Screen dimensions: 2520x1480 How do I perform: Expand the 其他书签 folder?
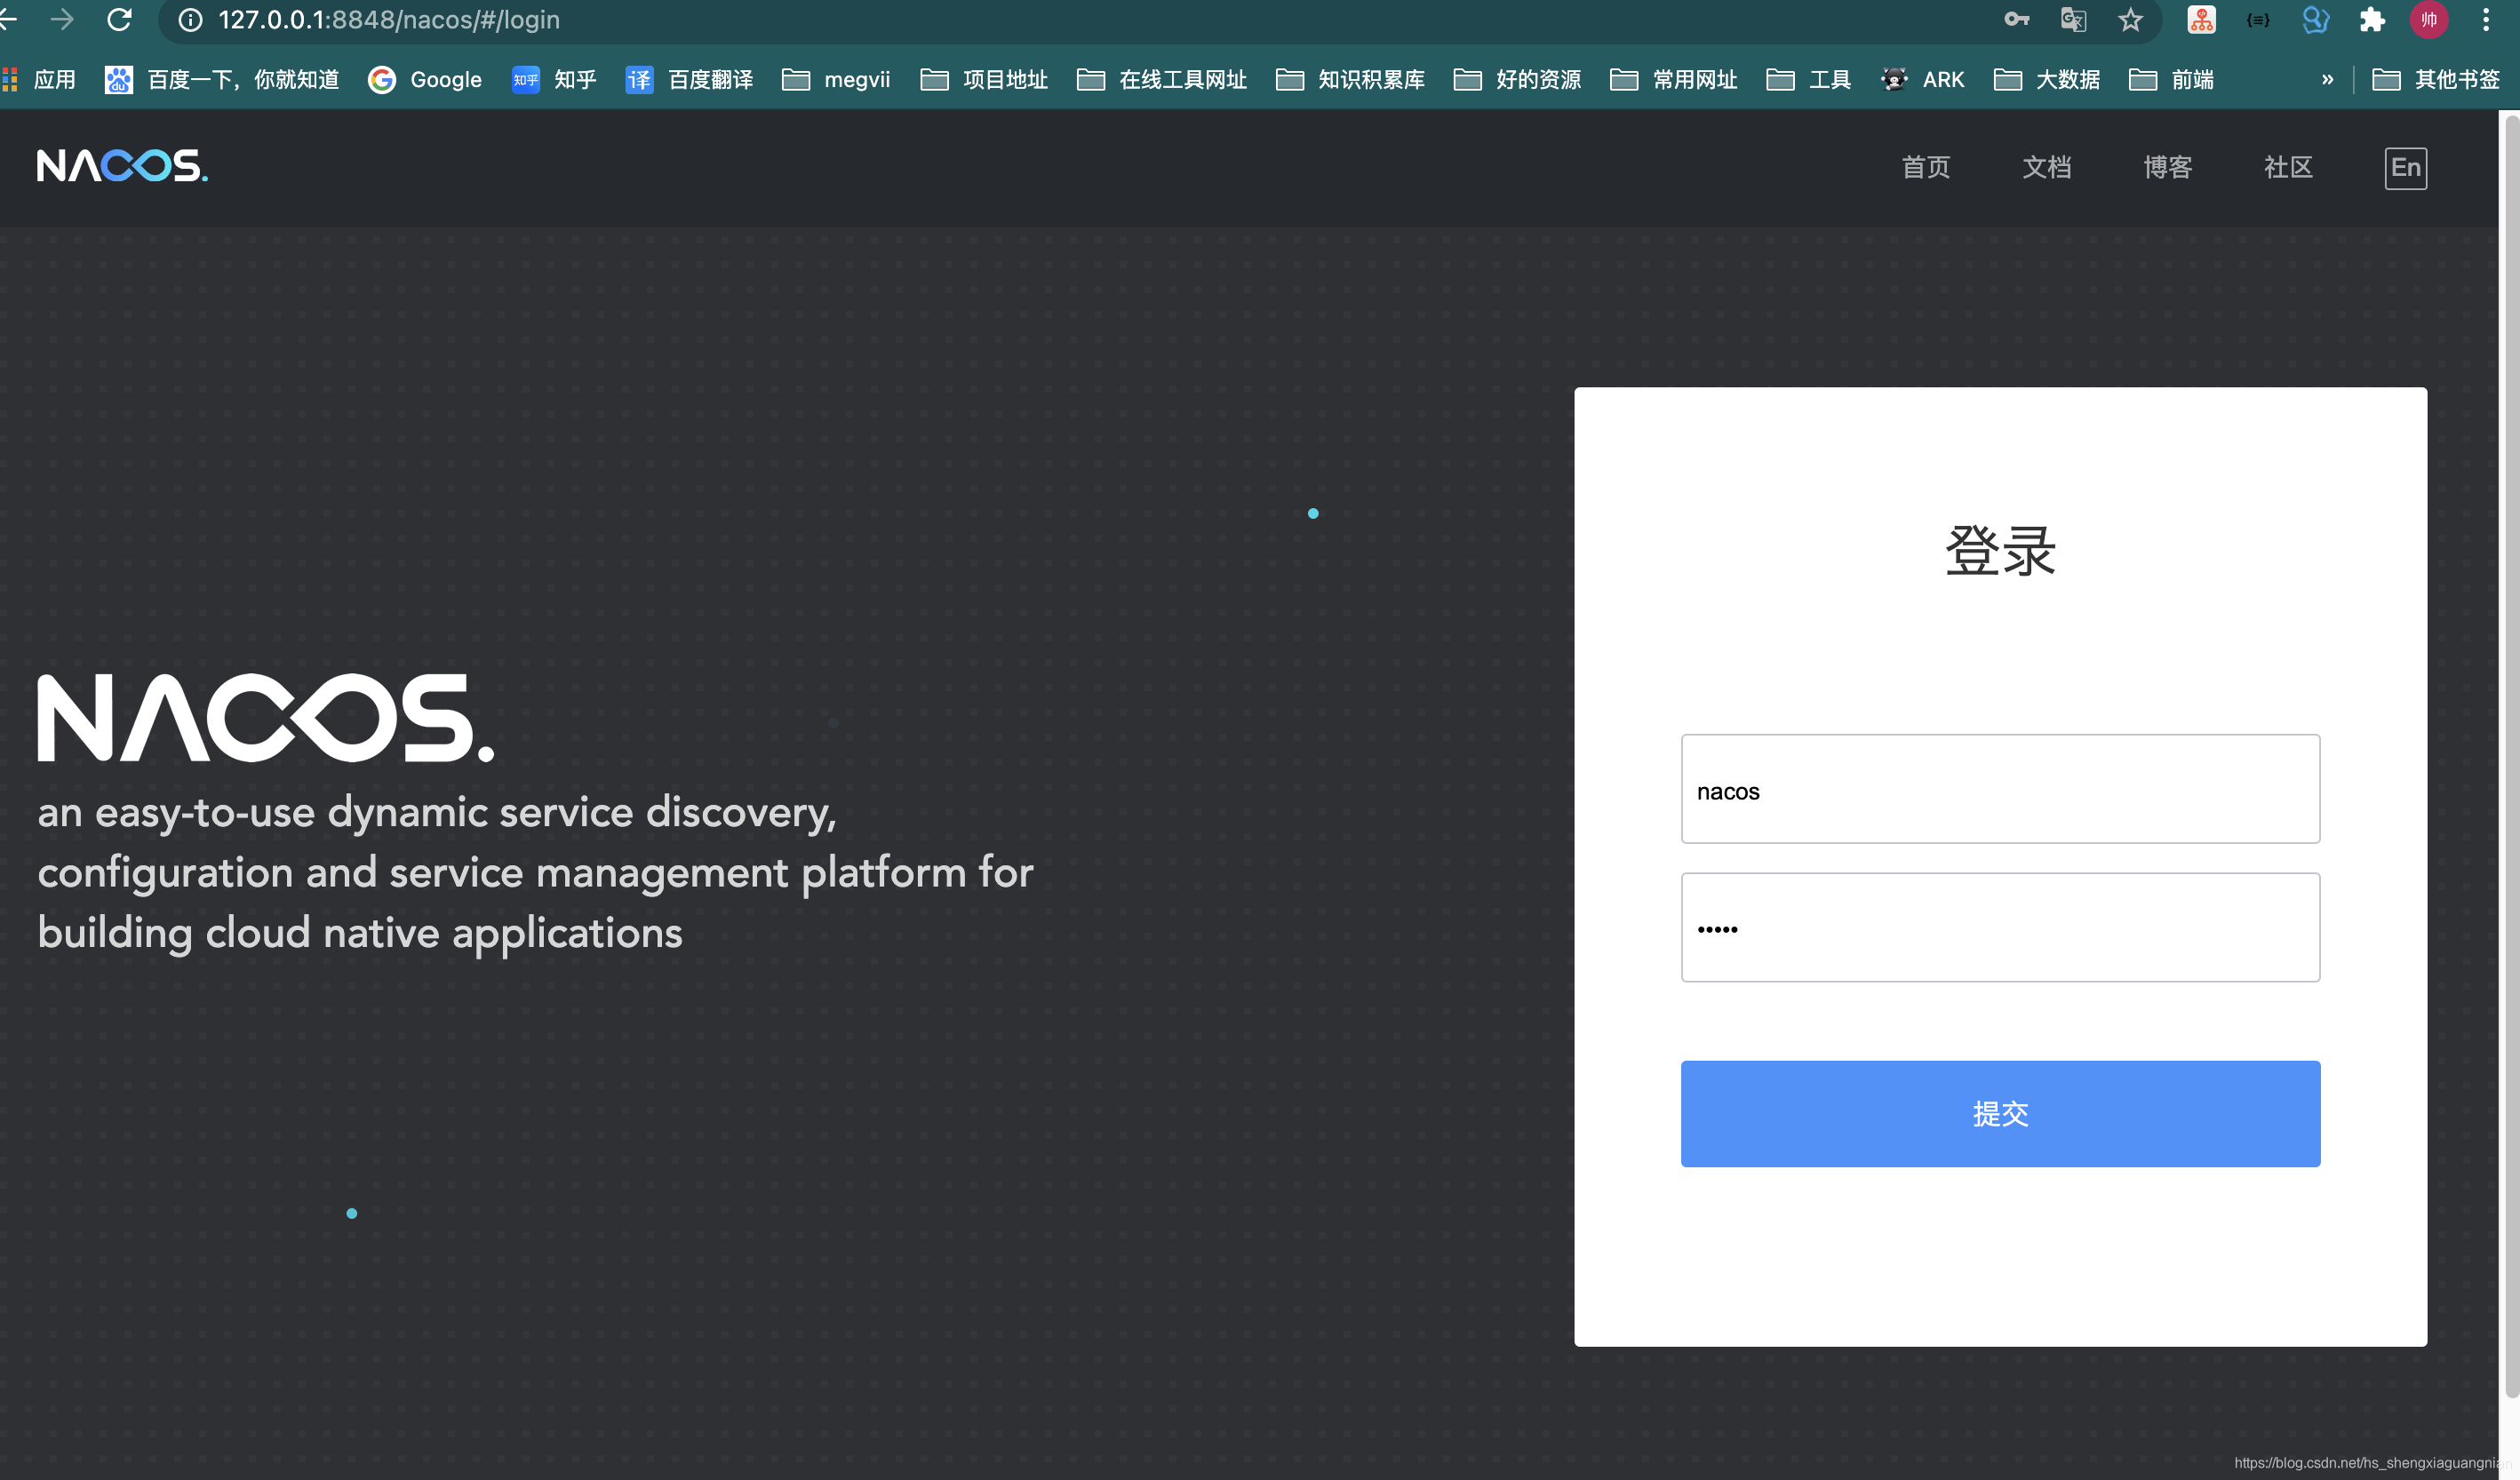(2436, 79)
